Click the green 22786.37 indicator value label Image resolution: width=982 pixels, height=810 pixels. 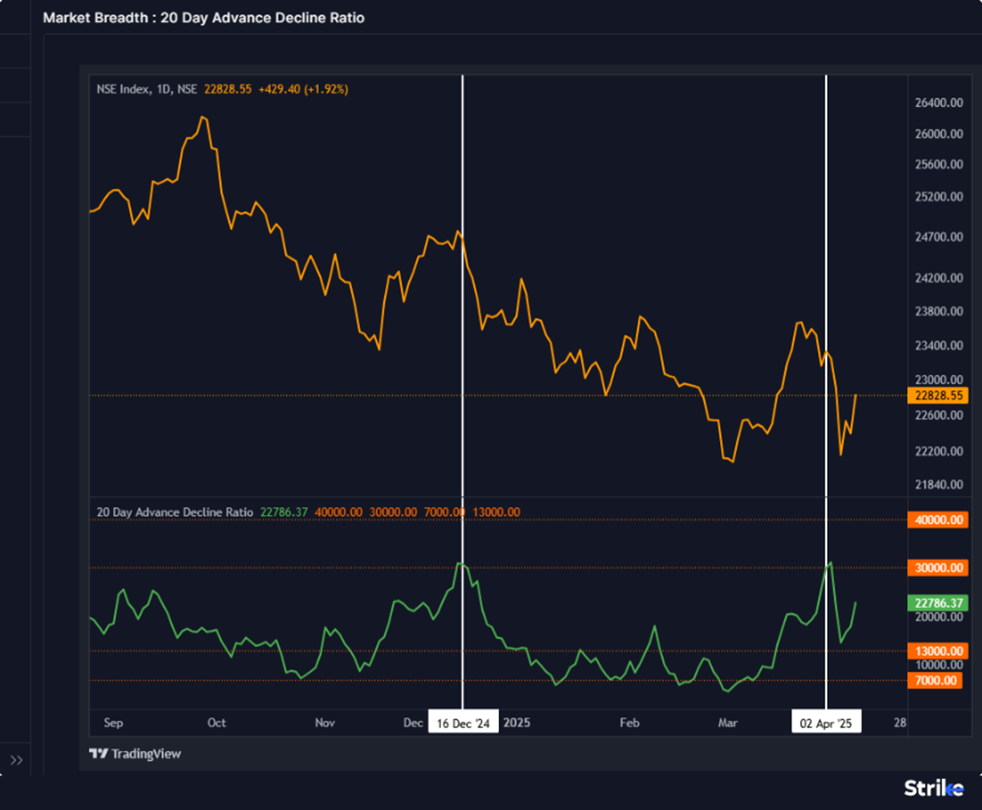click(x=937, y=603)
